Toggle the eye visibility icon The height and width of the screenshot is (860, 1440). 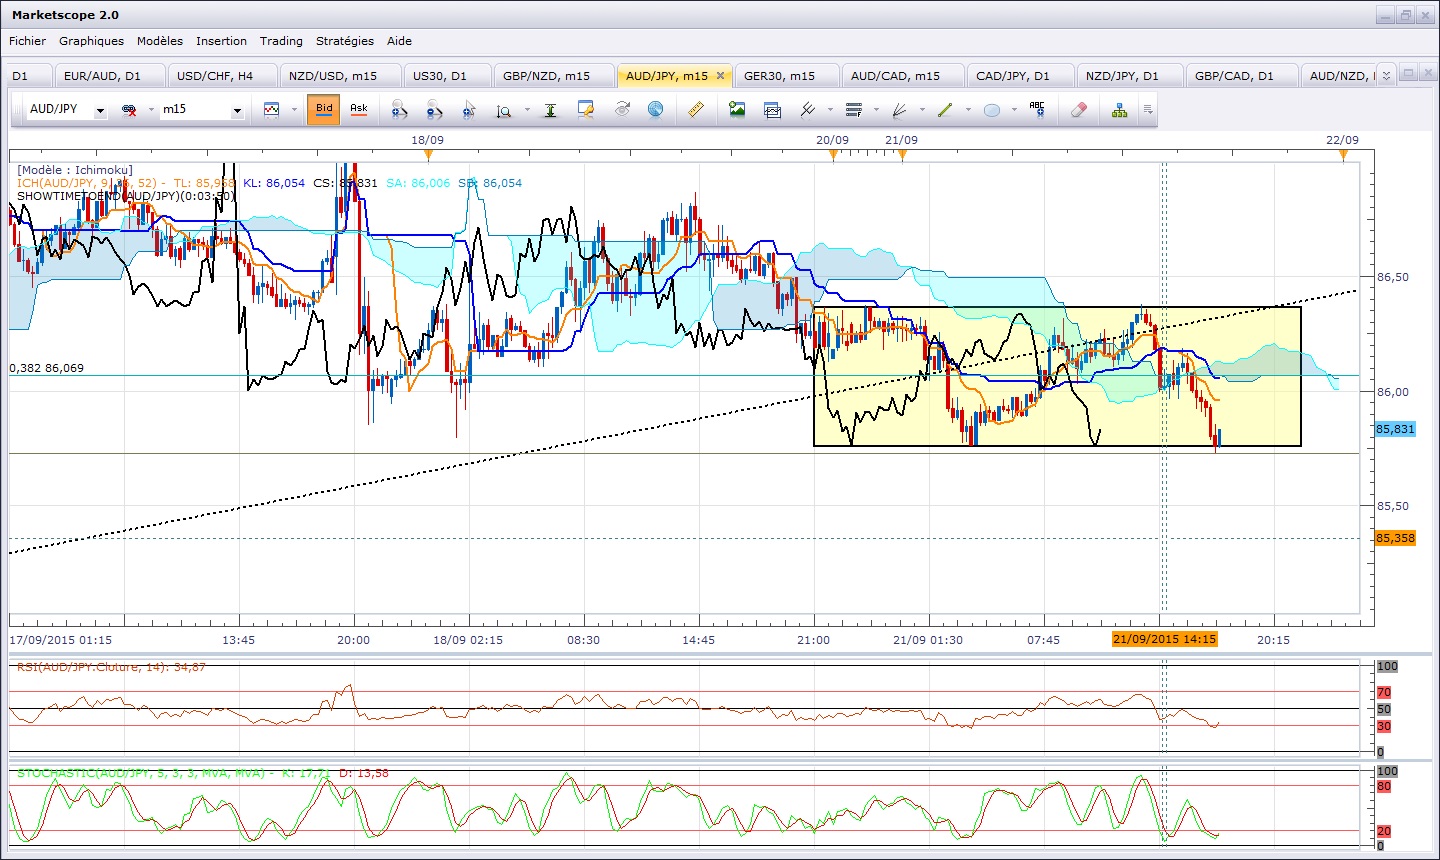click(x=622, y=110)
